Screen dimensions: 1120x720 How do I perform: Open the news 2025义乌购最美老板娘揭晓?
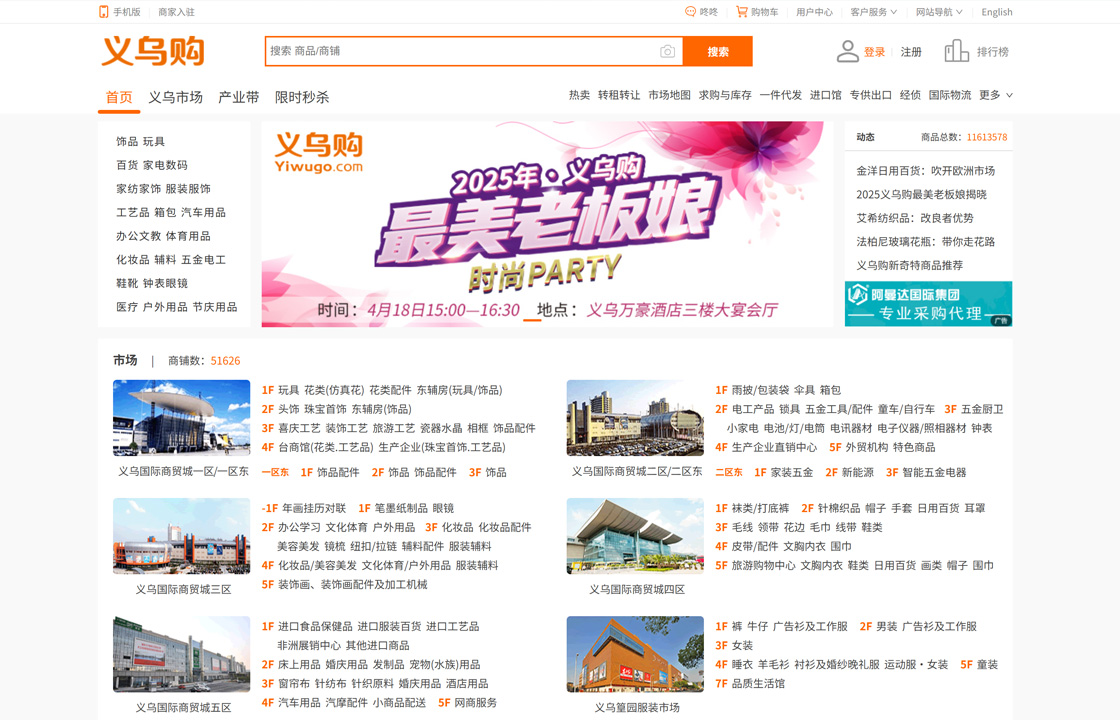pos(921,194)
